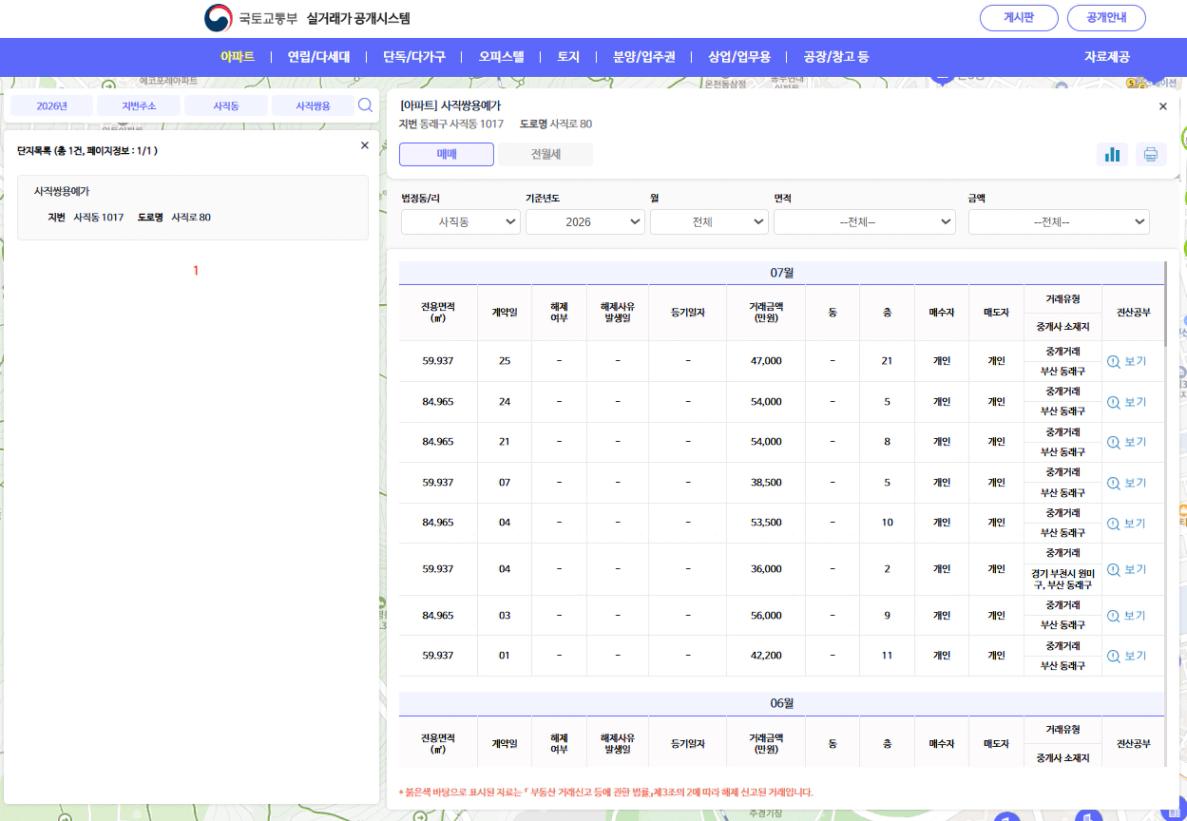
Task: Close the apartment detail panel
Action: click(1163, 107)
